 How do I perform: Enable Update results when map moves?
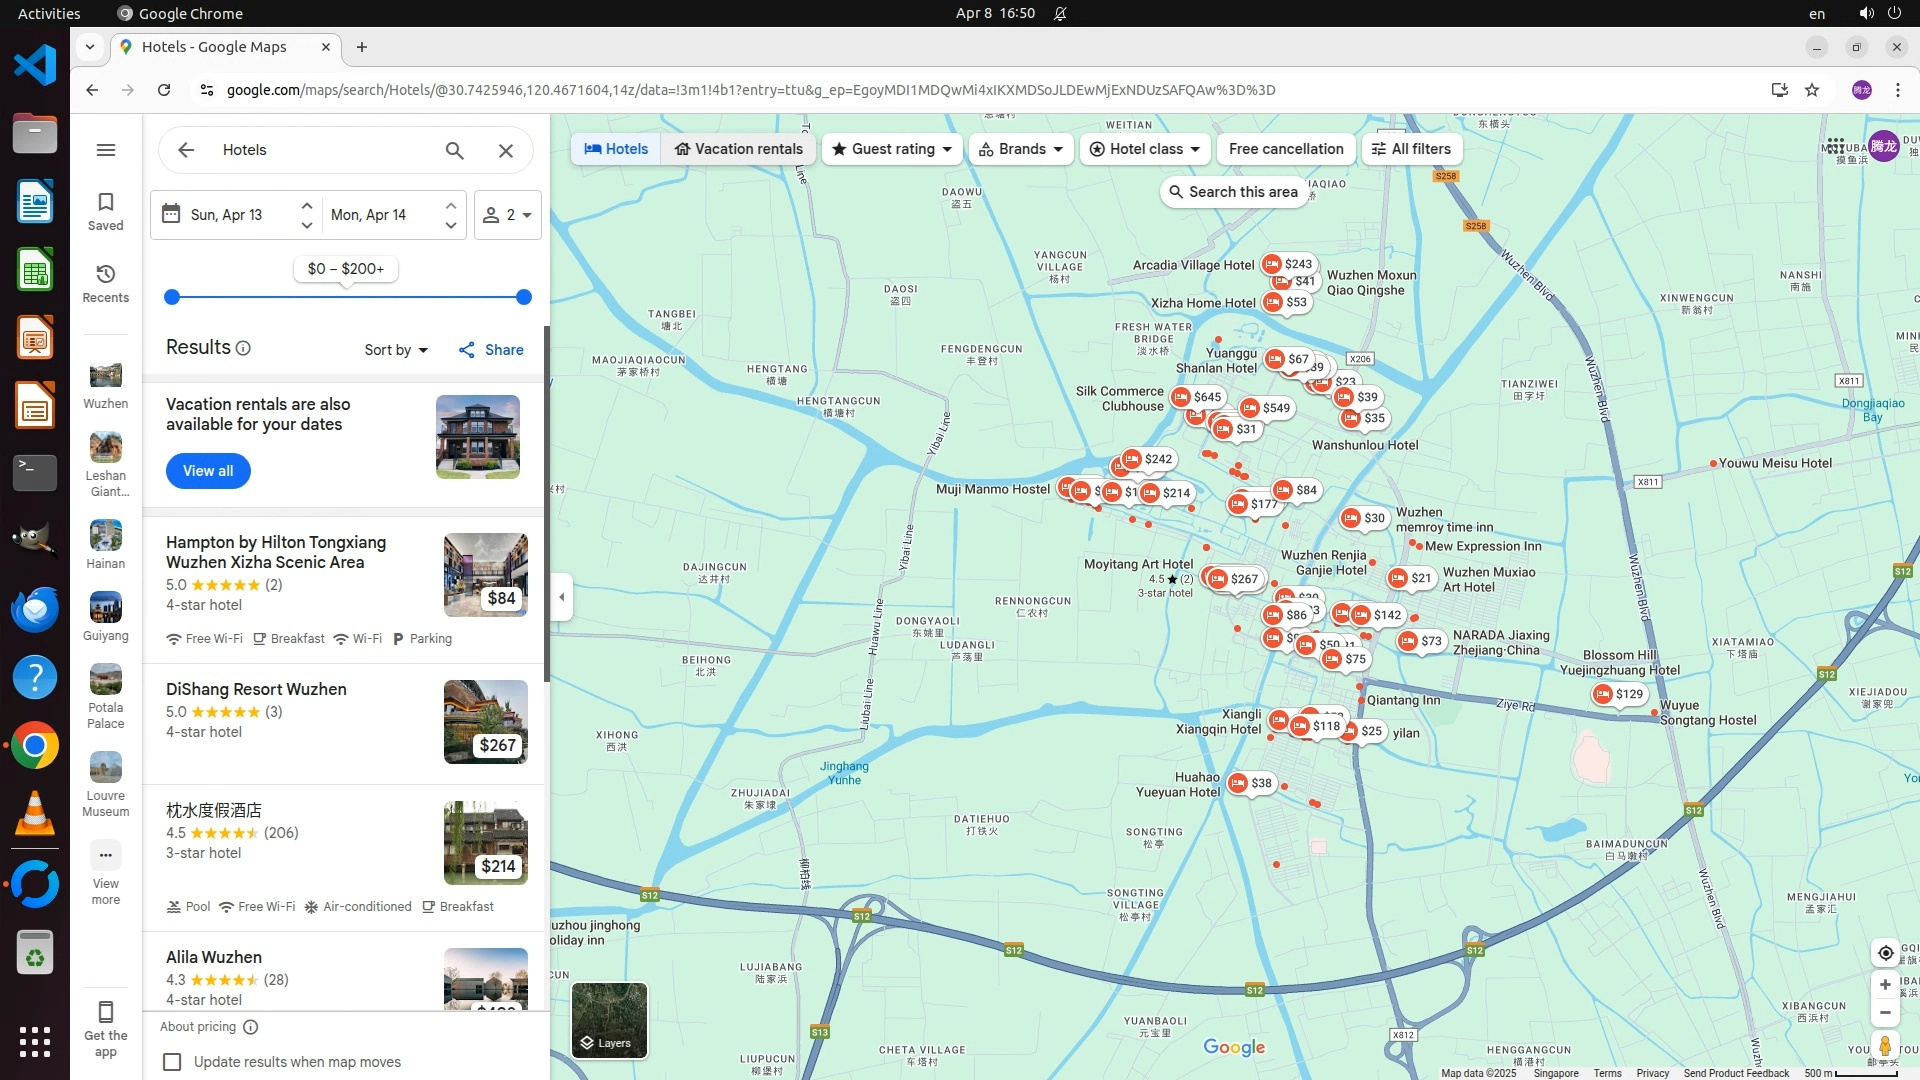173,1062
